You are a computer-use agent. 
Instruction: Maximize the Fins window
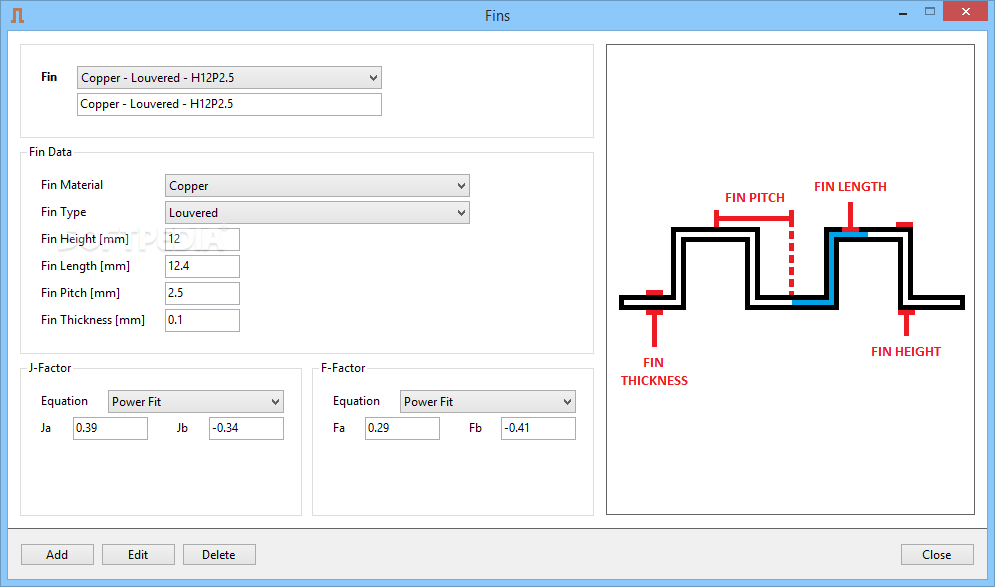pyautogui.click(x=930, y=11)
